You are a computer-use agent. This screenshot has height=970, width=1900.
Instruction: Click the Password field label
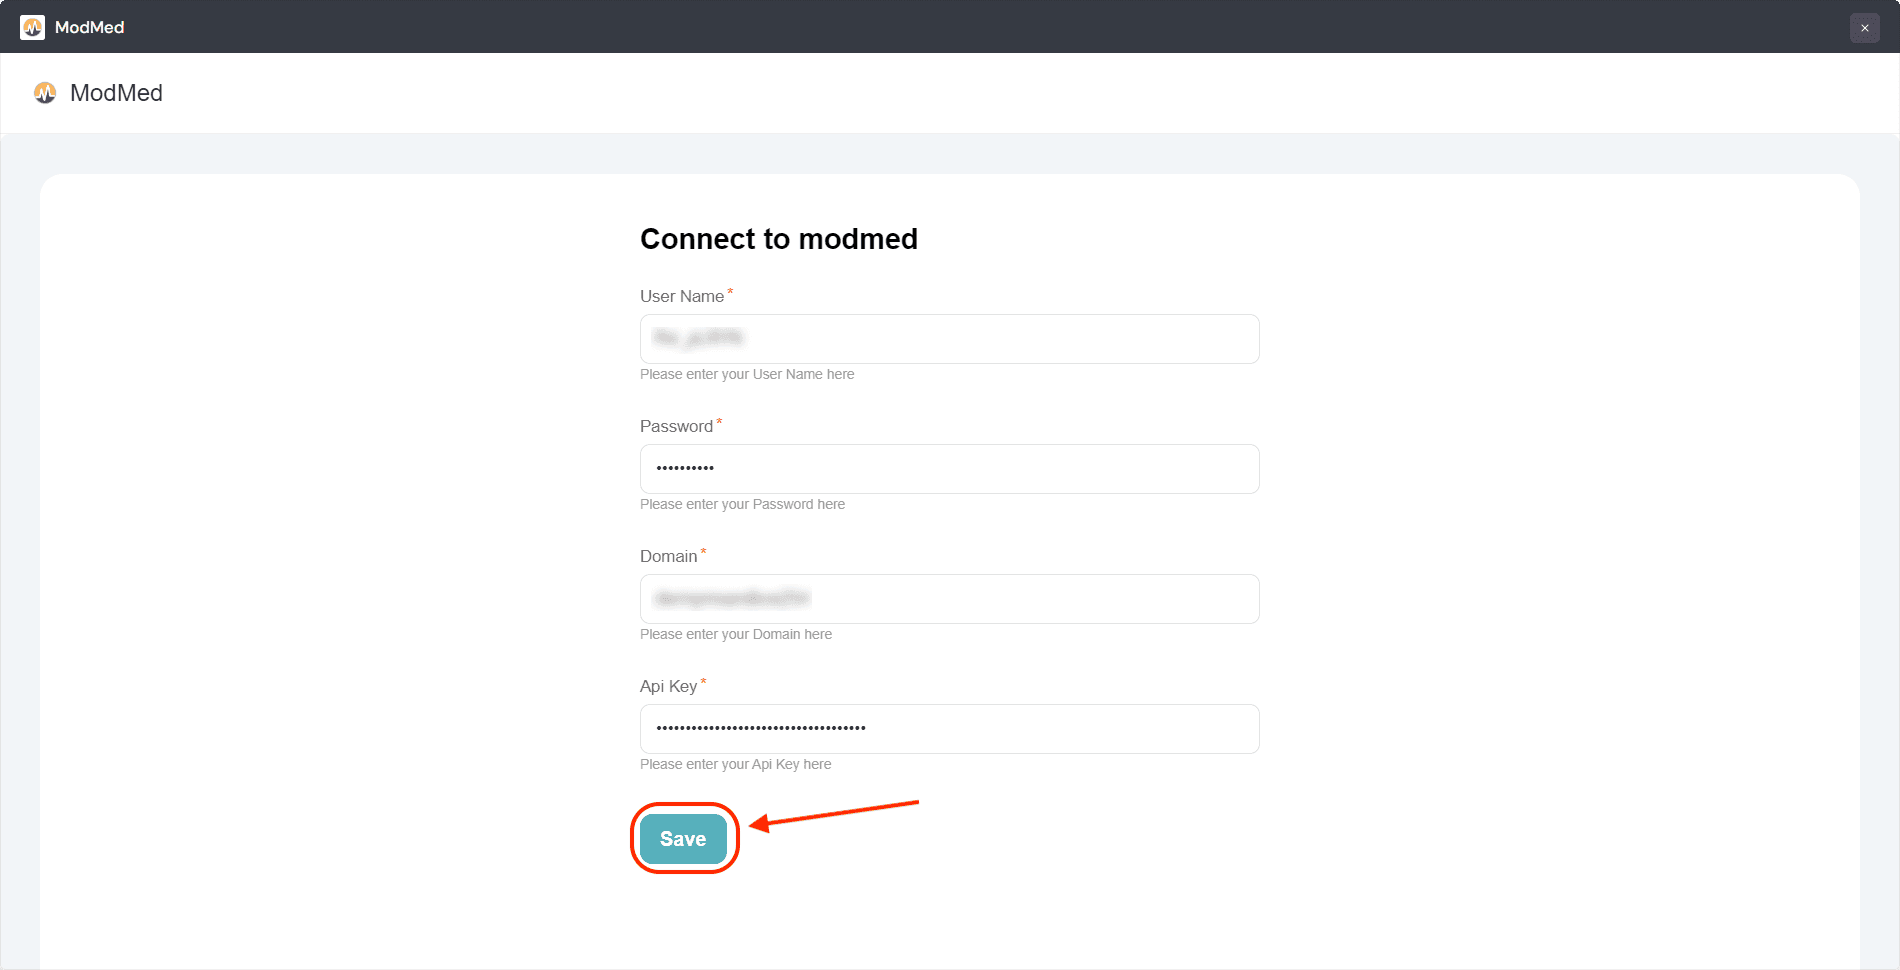(676, 426)
